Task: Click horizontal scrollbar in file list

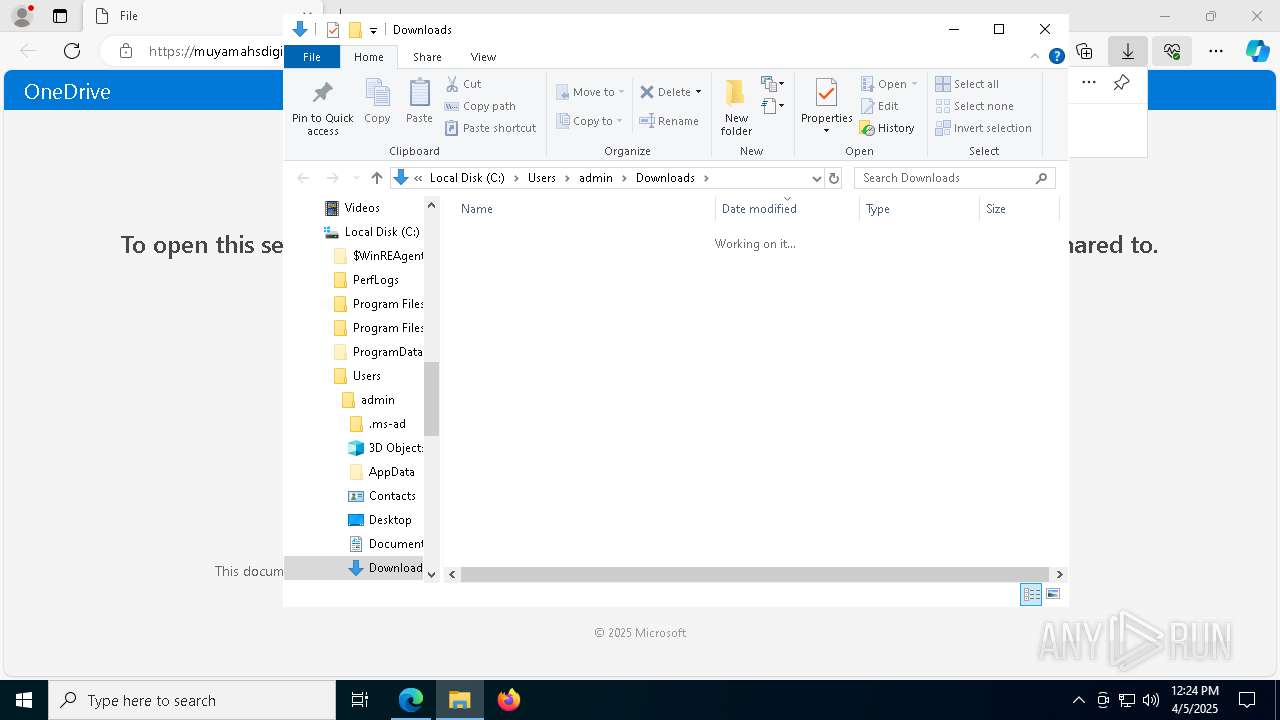Action: [x=754, y=574]
